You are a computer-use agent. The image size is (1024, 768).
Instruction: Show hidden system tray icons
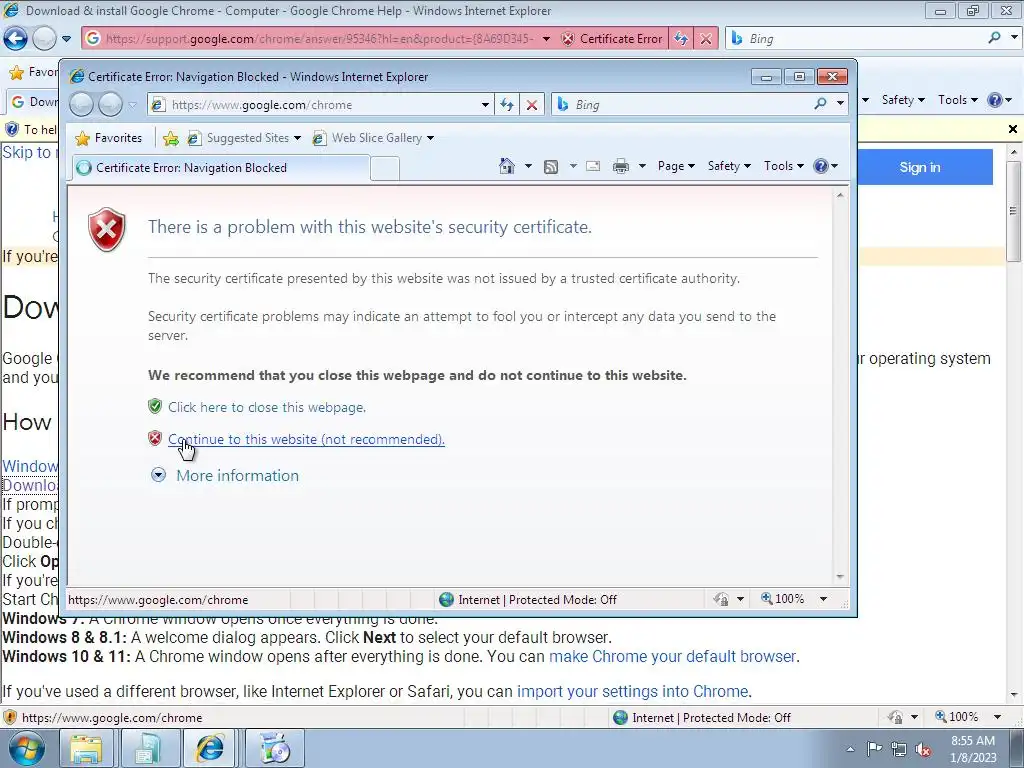[850, 749]
